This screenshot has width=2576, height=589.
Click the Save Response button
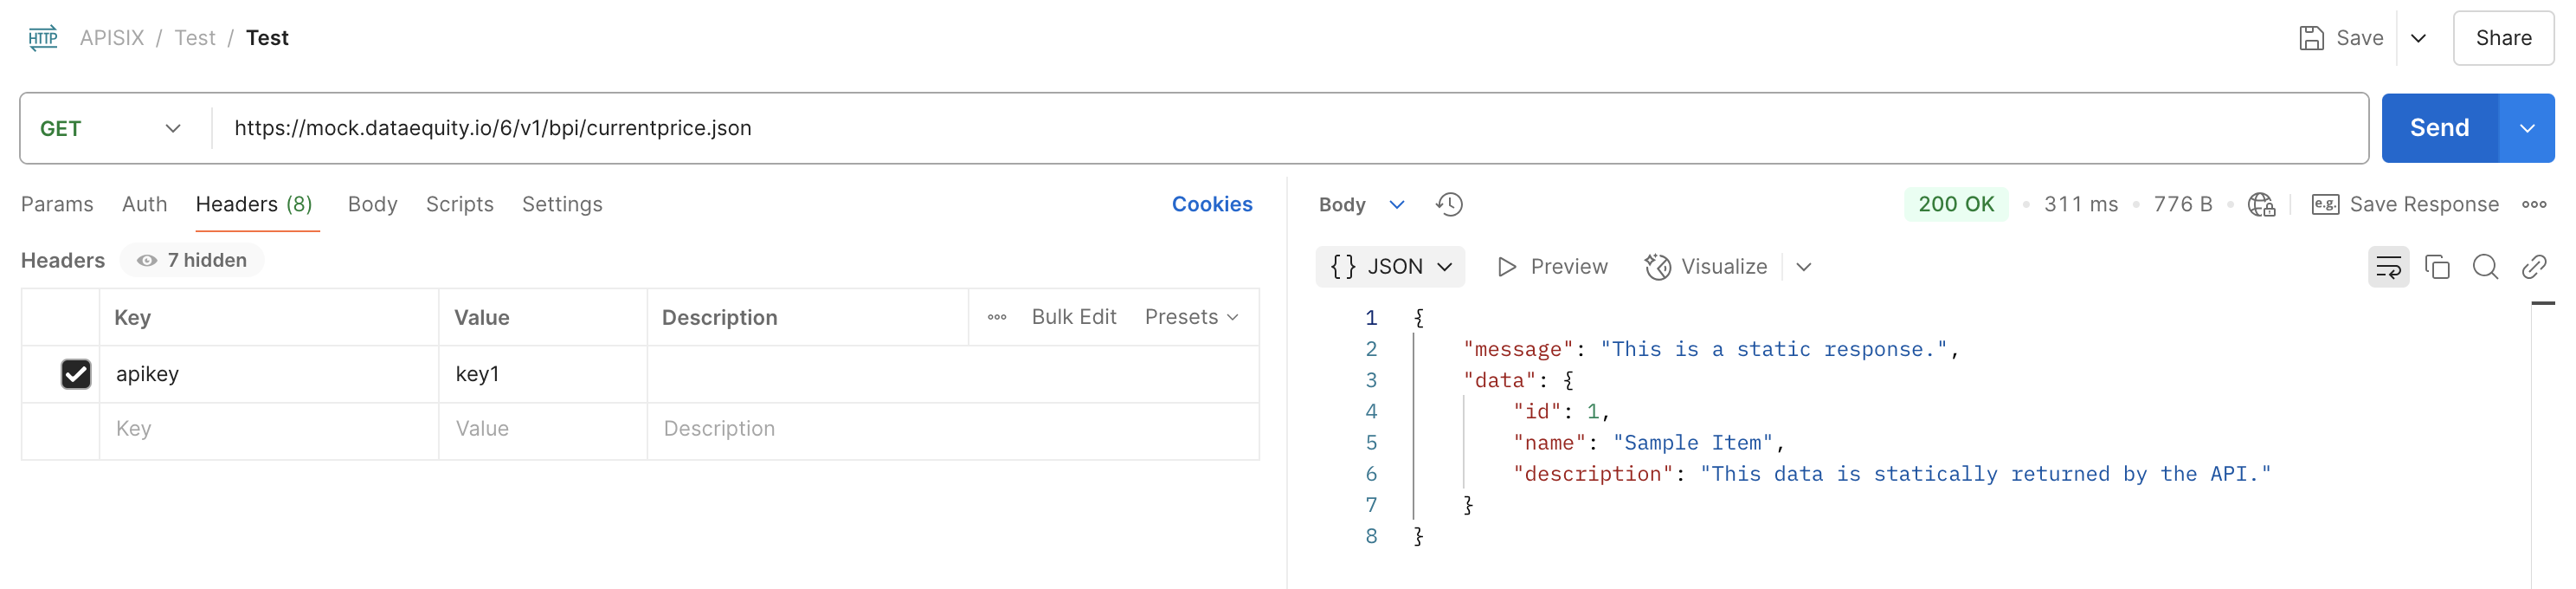pos(2405,204)
